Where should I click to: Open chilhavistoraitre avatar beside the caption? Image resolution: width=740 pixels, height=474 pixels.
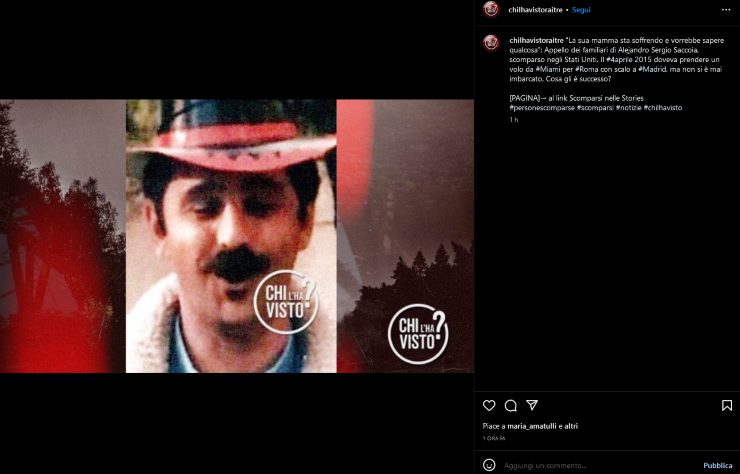(x=491, y=43)
